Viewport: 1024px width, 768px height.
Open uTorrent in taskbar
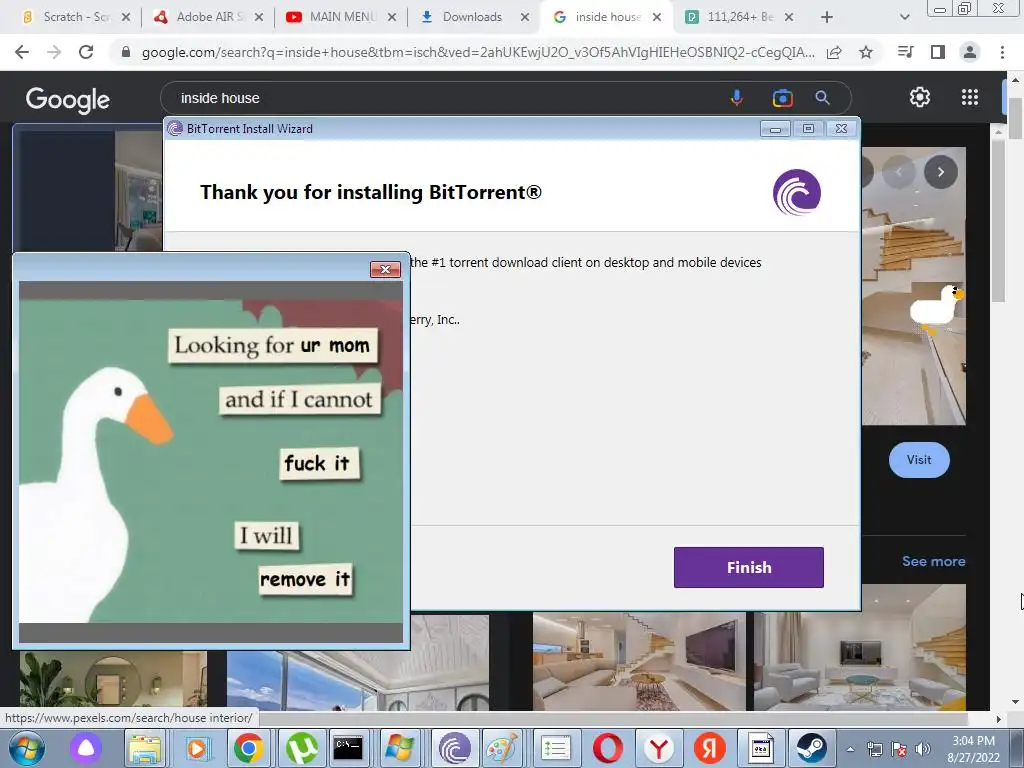[301, 748]
